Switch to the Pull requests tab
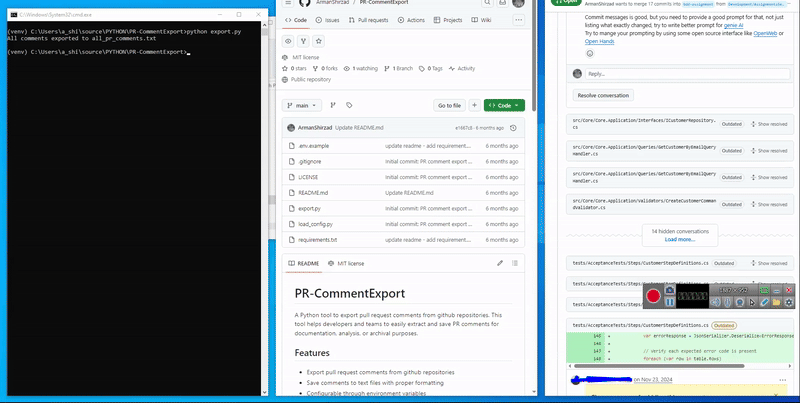Viewport: 800px width, 403px height. [368, 20]
